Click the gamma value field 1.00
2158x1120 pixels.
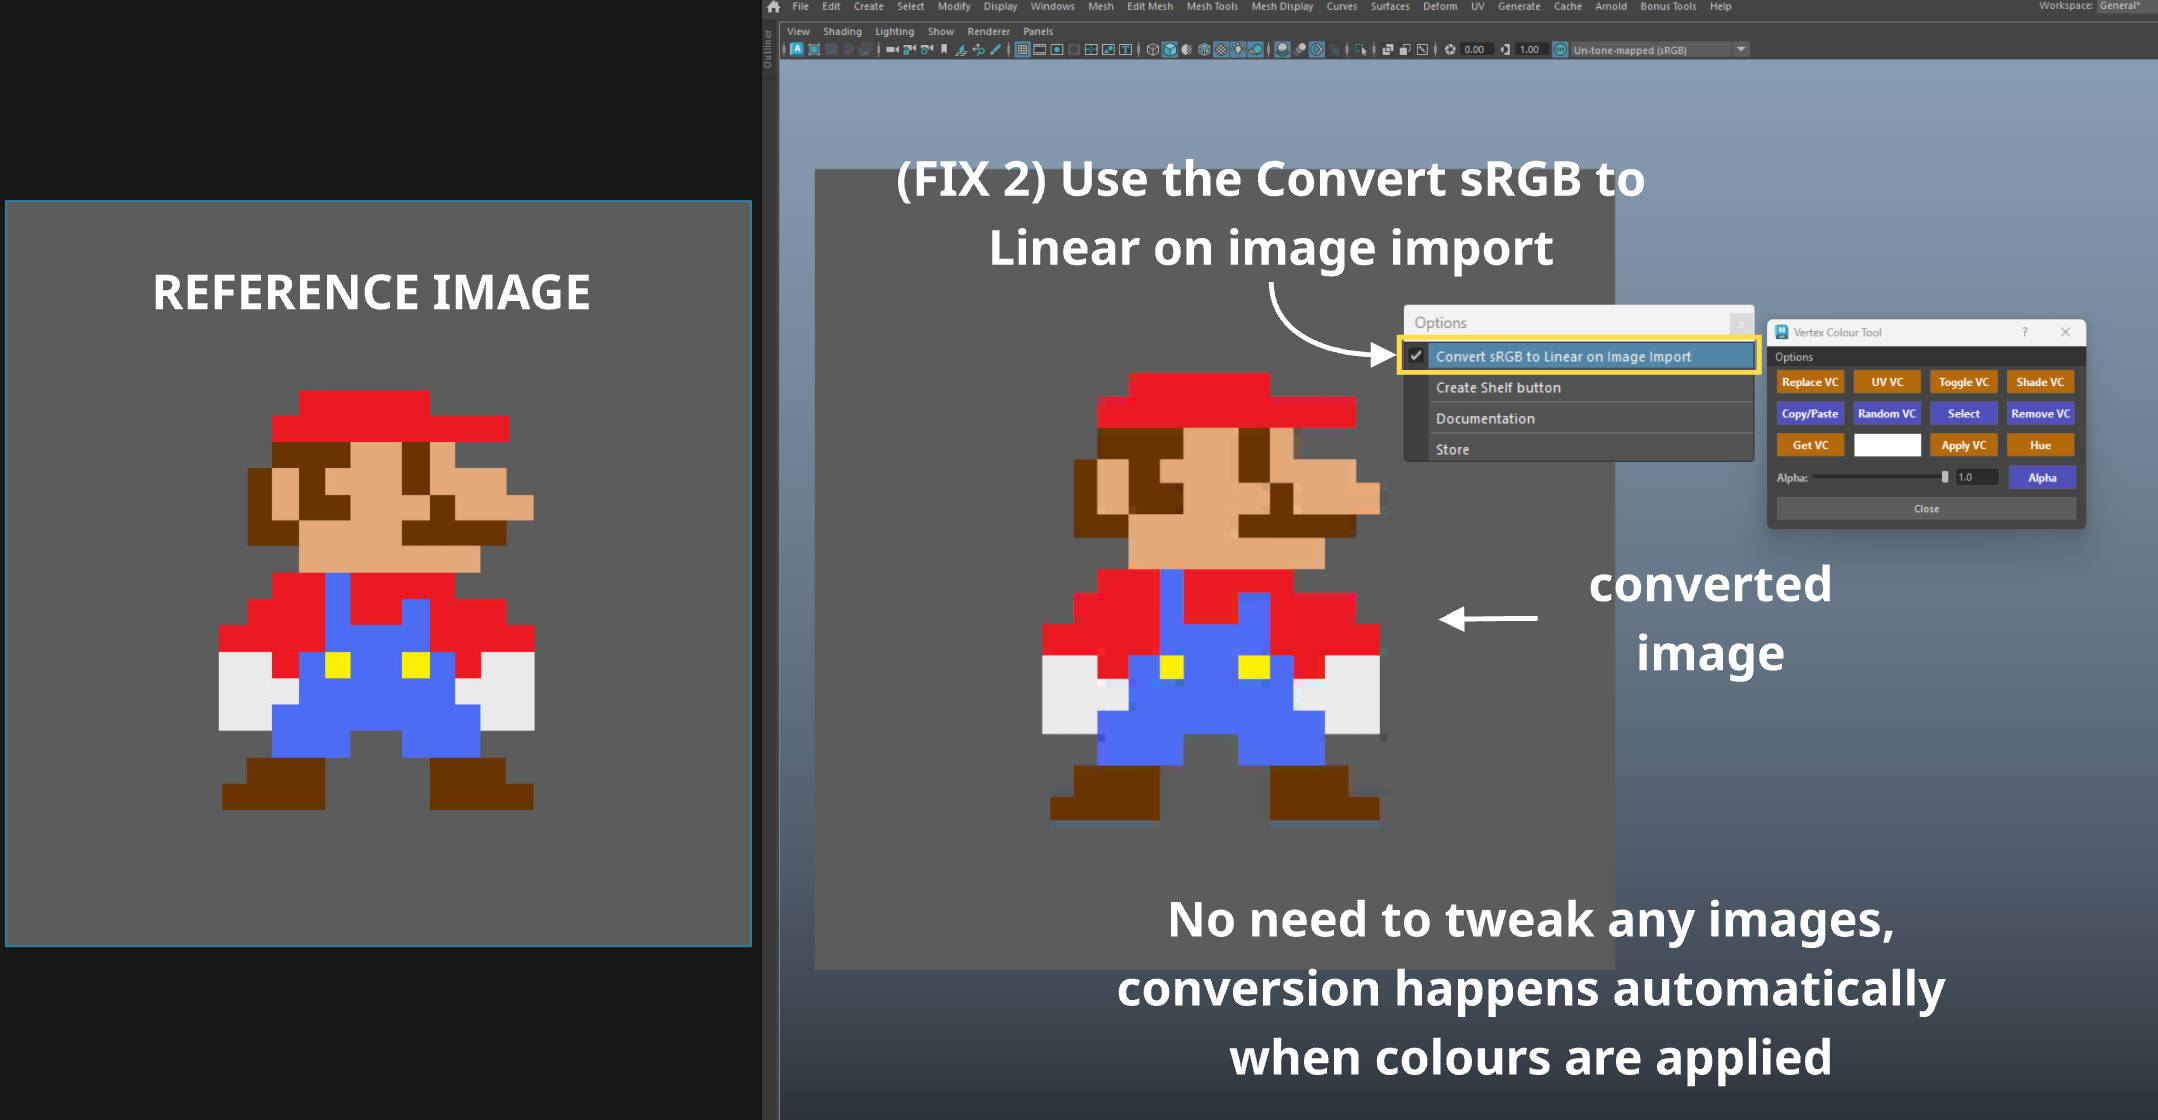coord(1531,50)
